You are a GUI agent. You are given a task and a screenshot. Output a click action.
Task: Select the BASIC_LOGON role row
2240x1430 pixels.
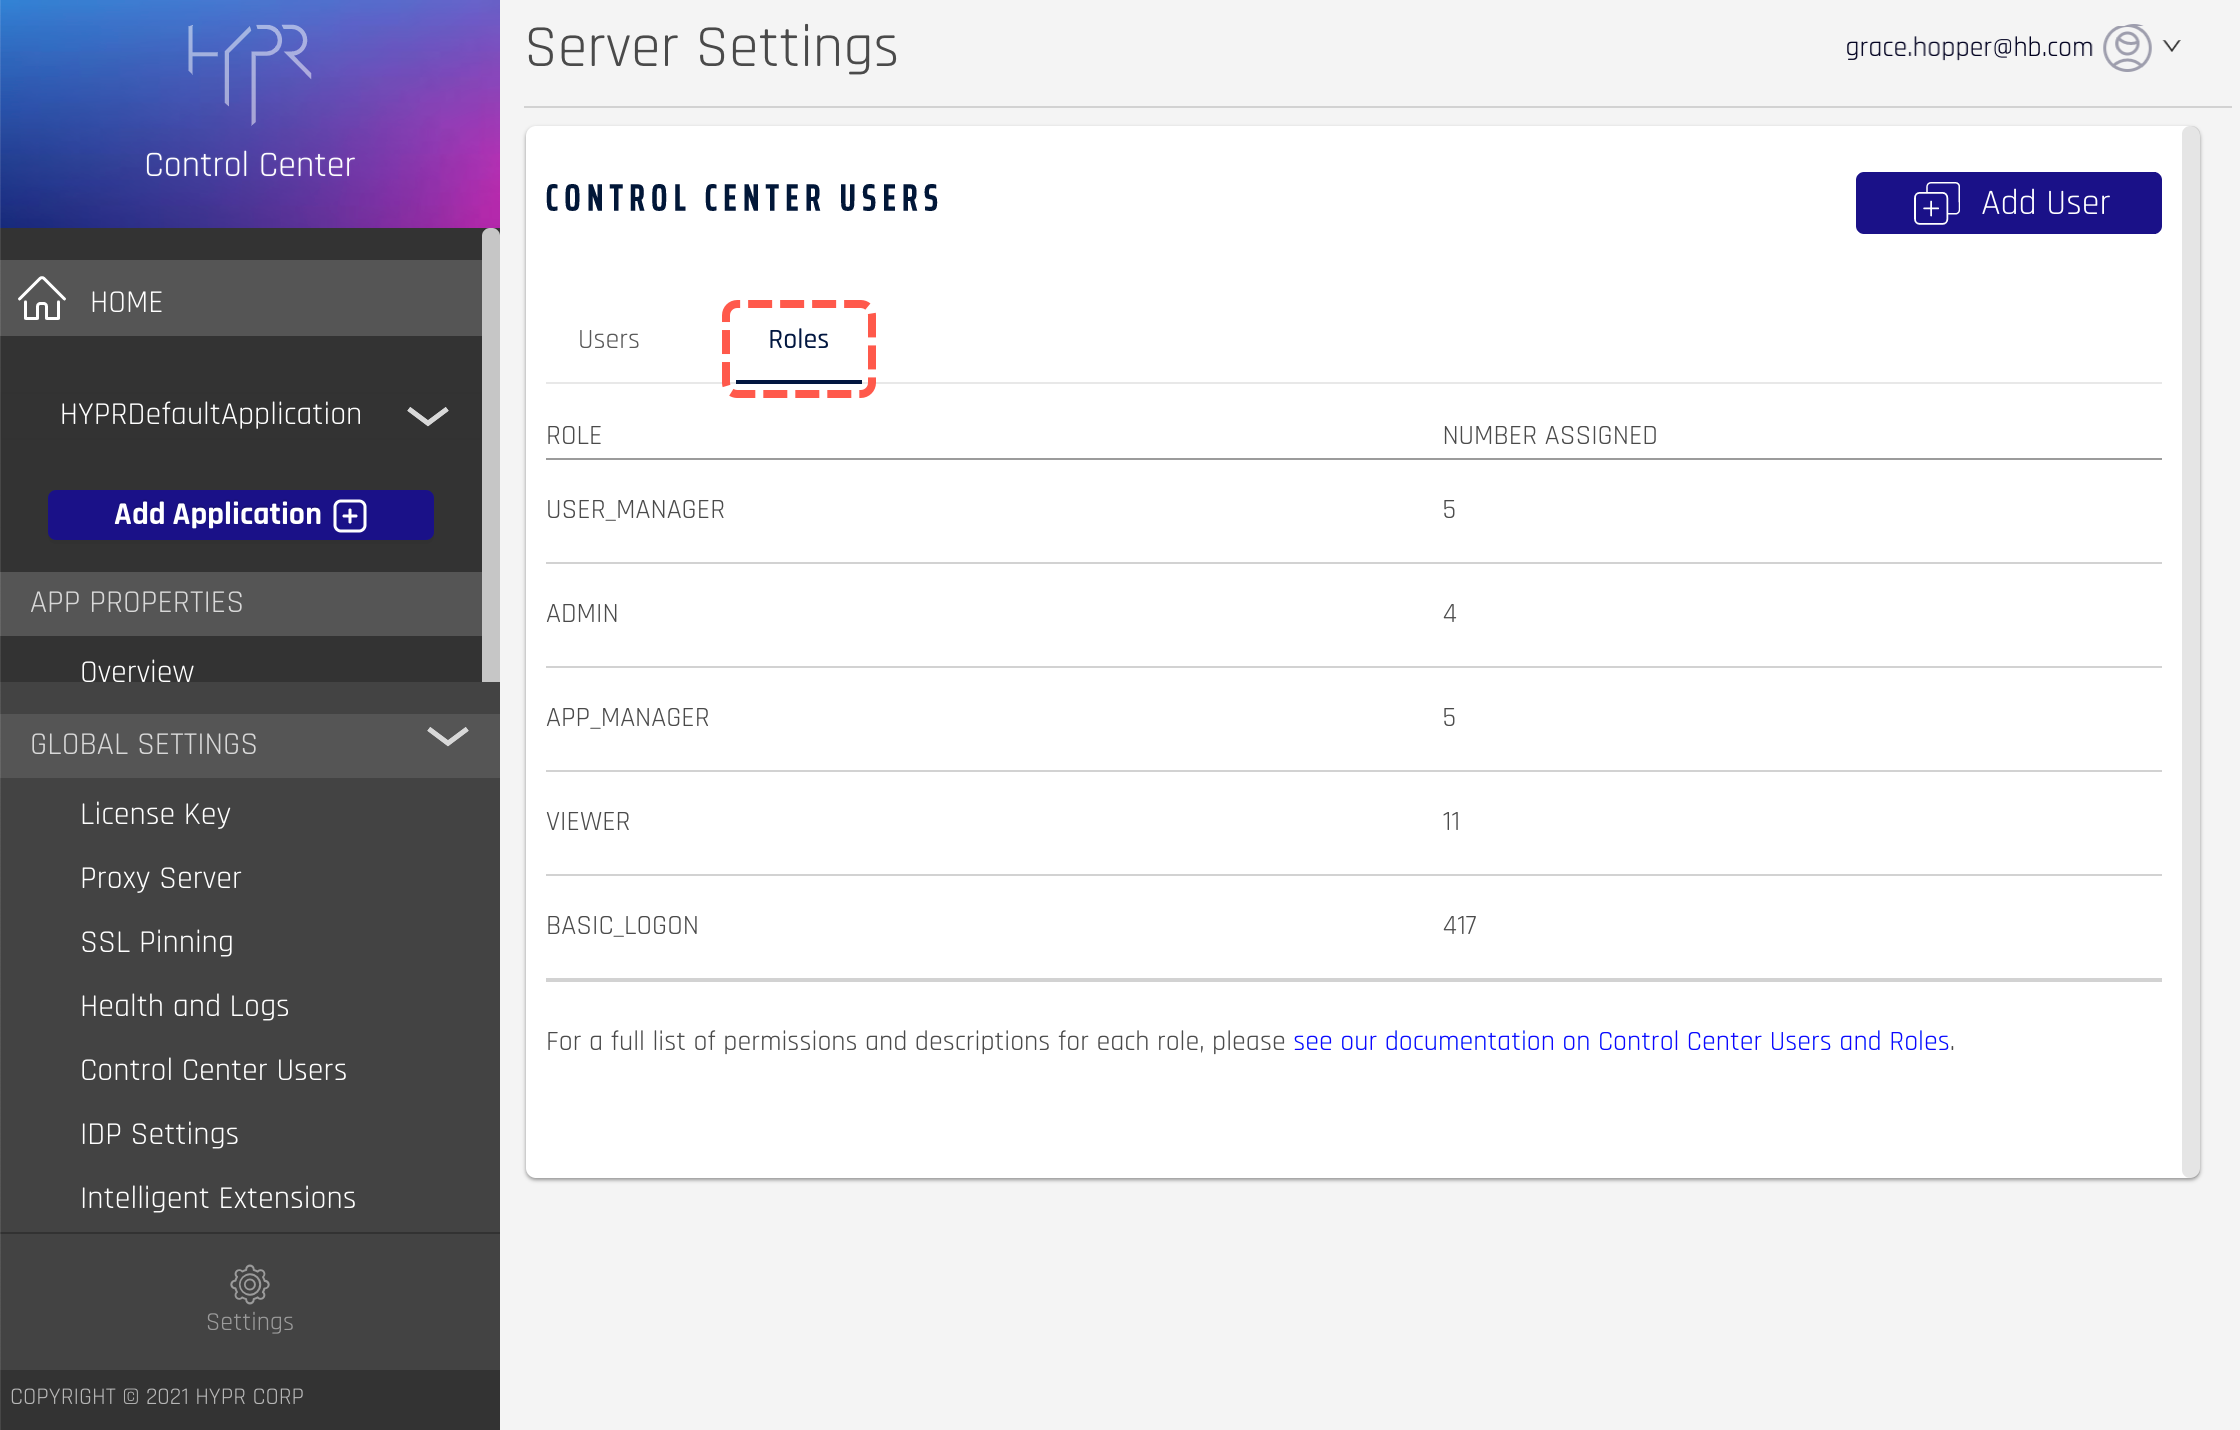point(622,926)
